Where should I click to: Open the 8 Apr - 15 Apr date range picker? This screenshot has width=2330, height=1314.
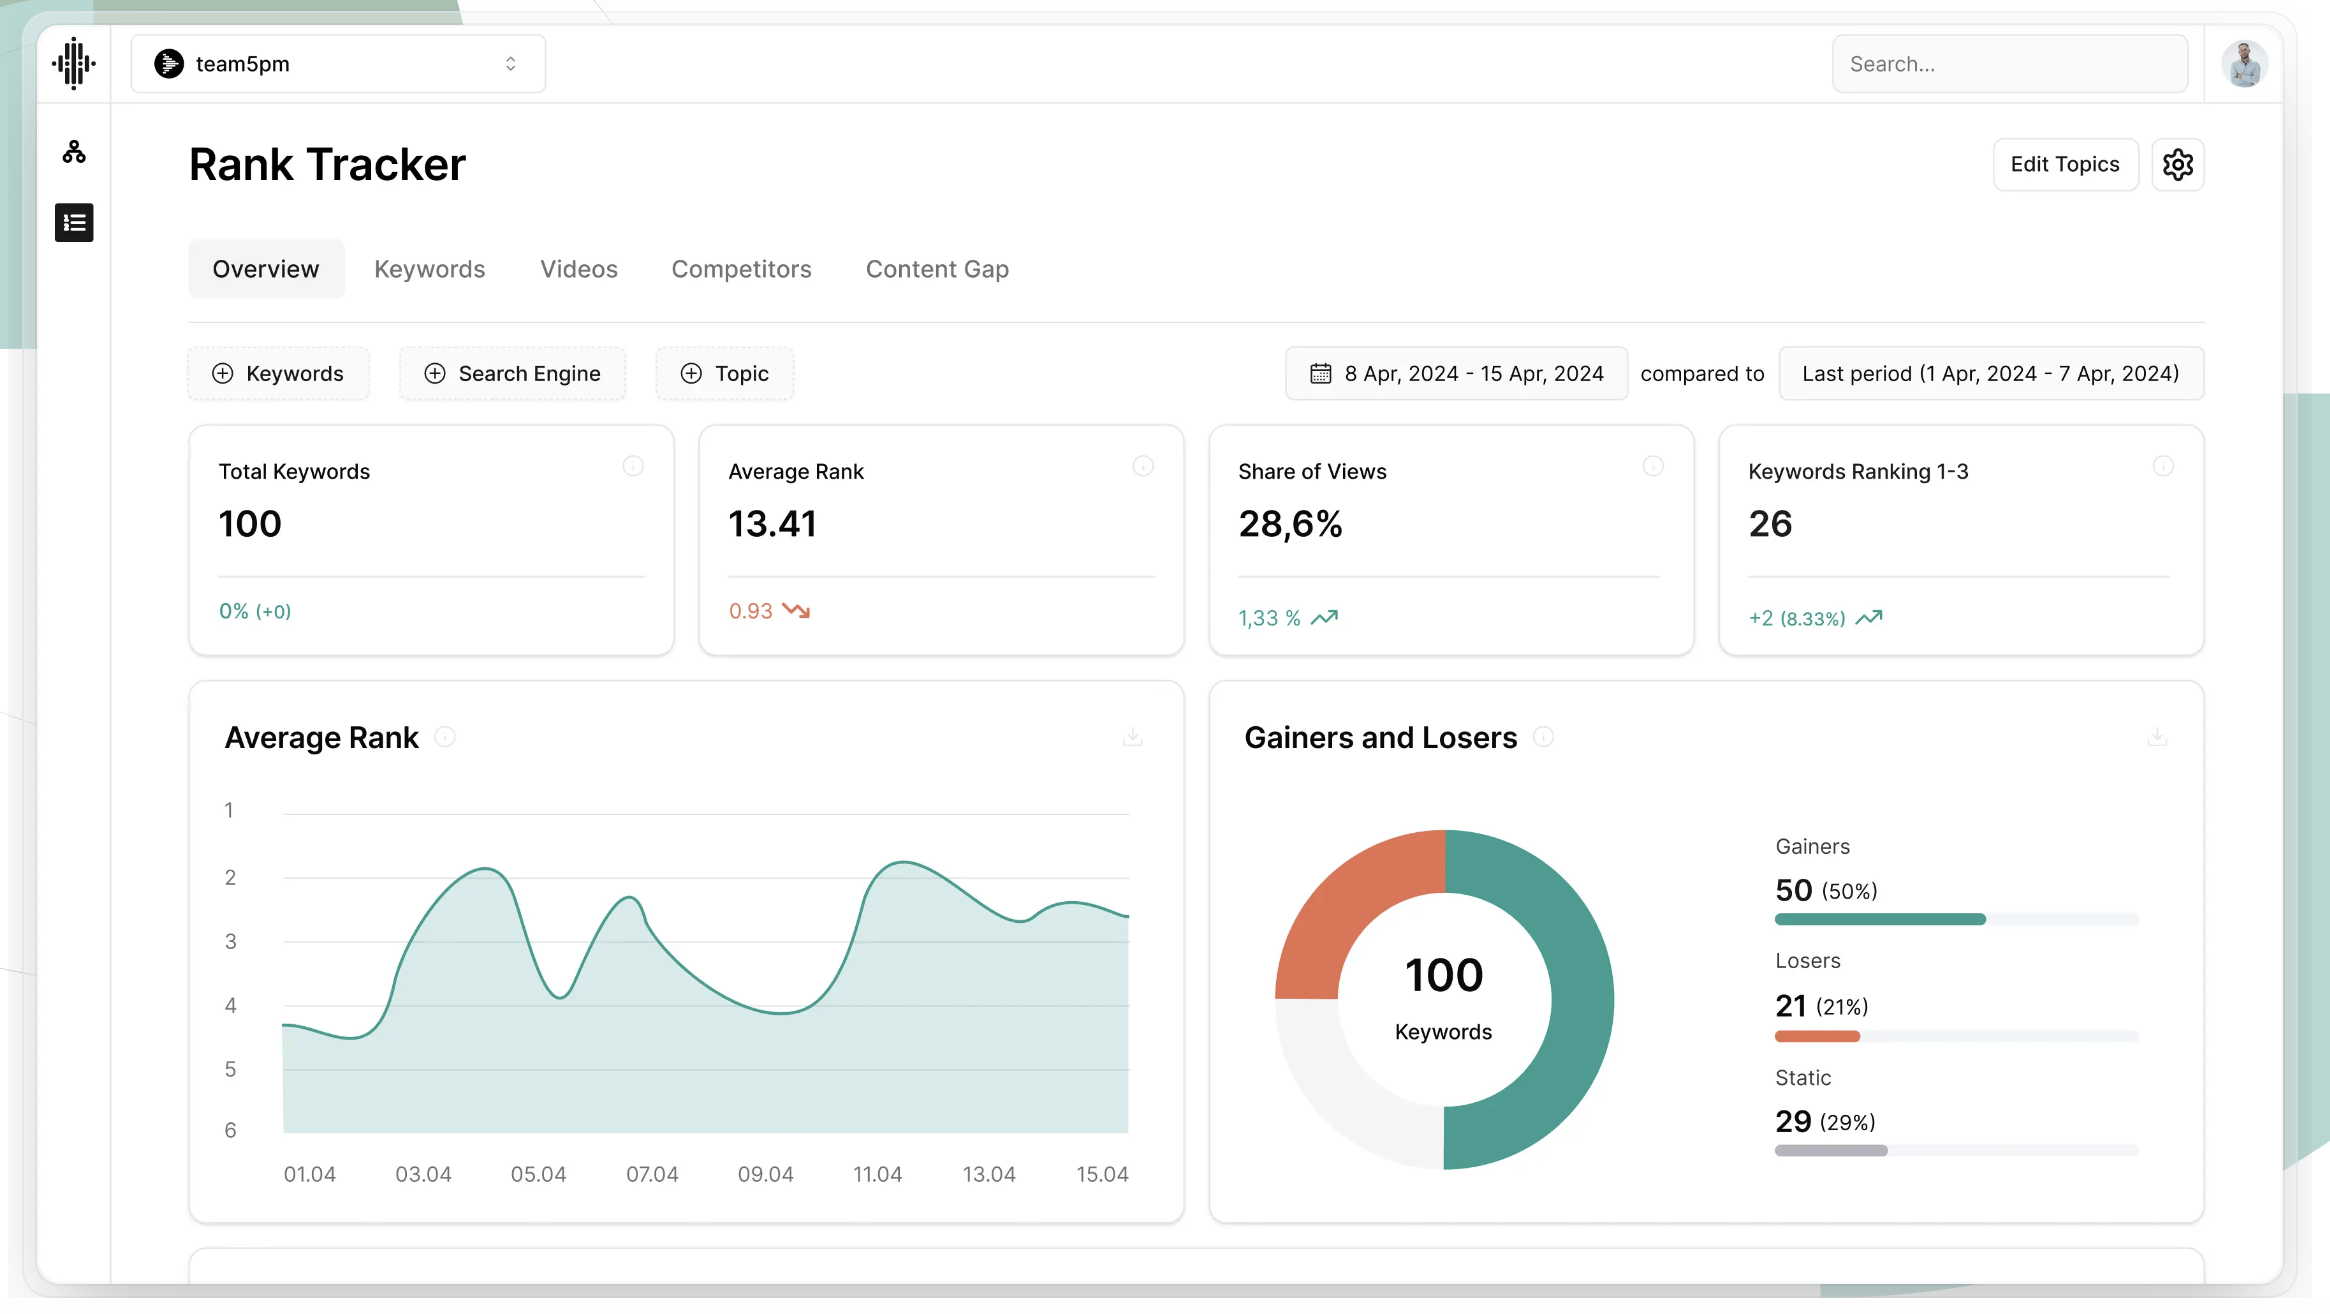pyautogui.click(x=1456, y=373)
